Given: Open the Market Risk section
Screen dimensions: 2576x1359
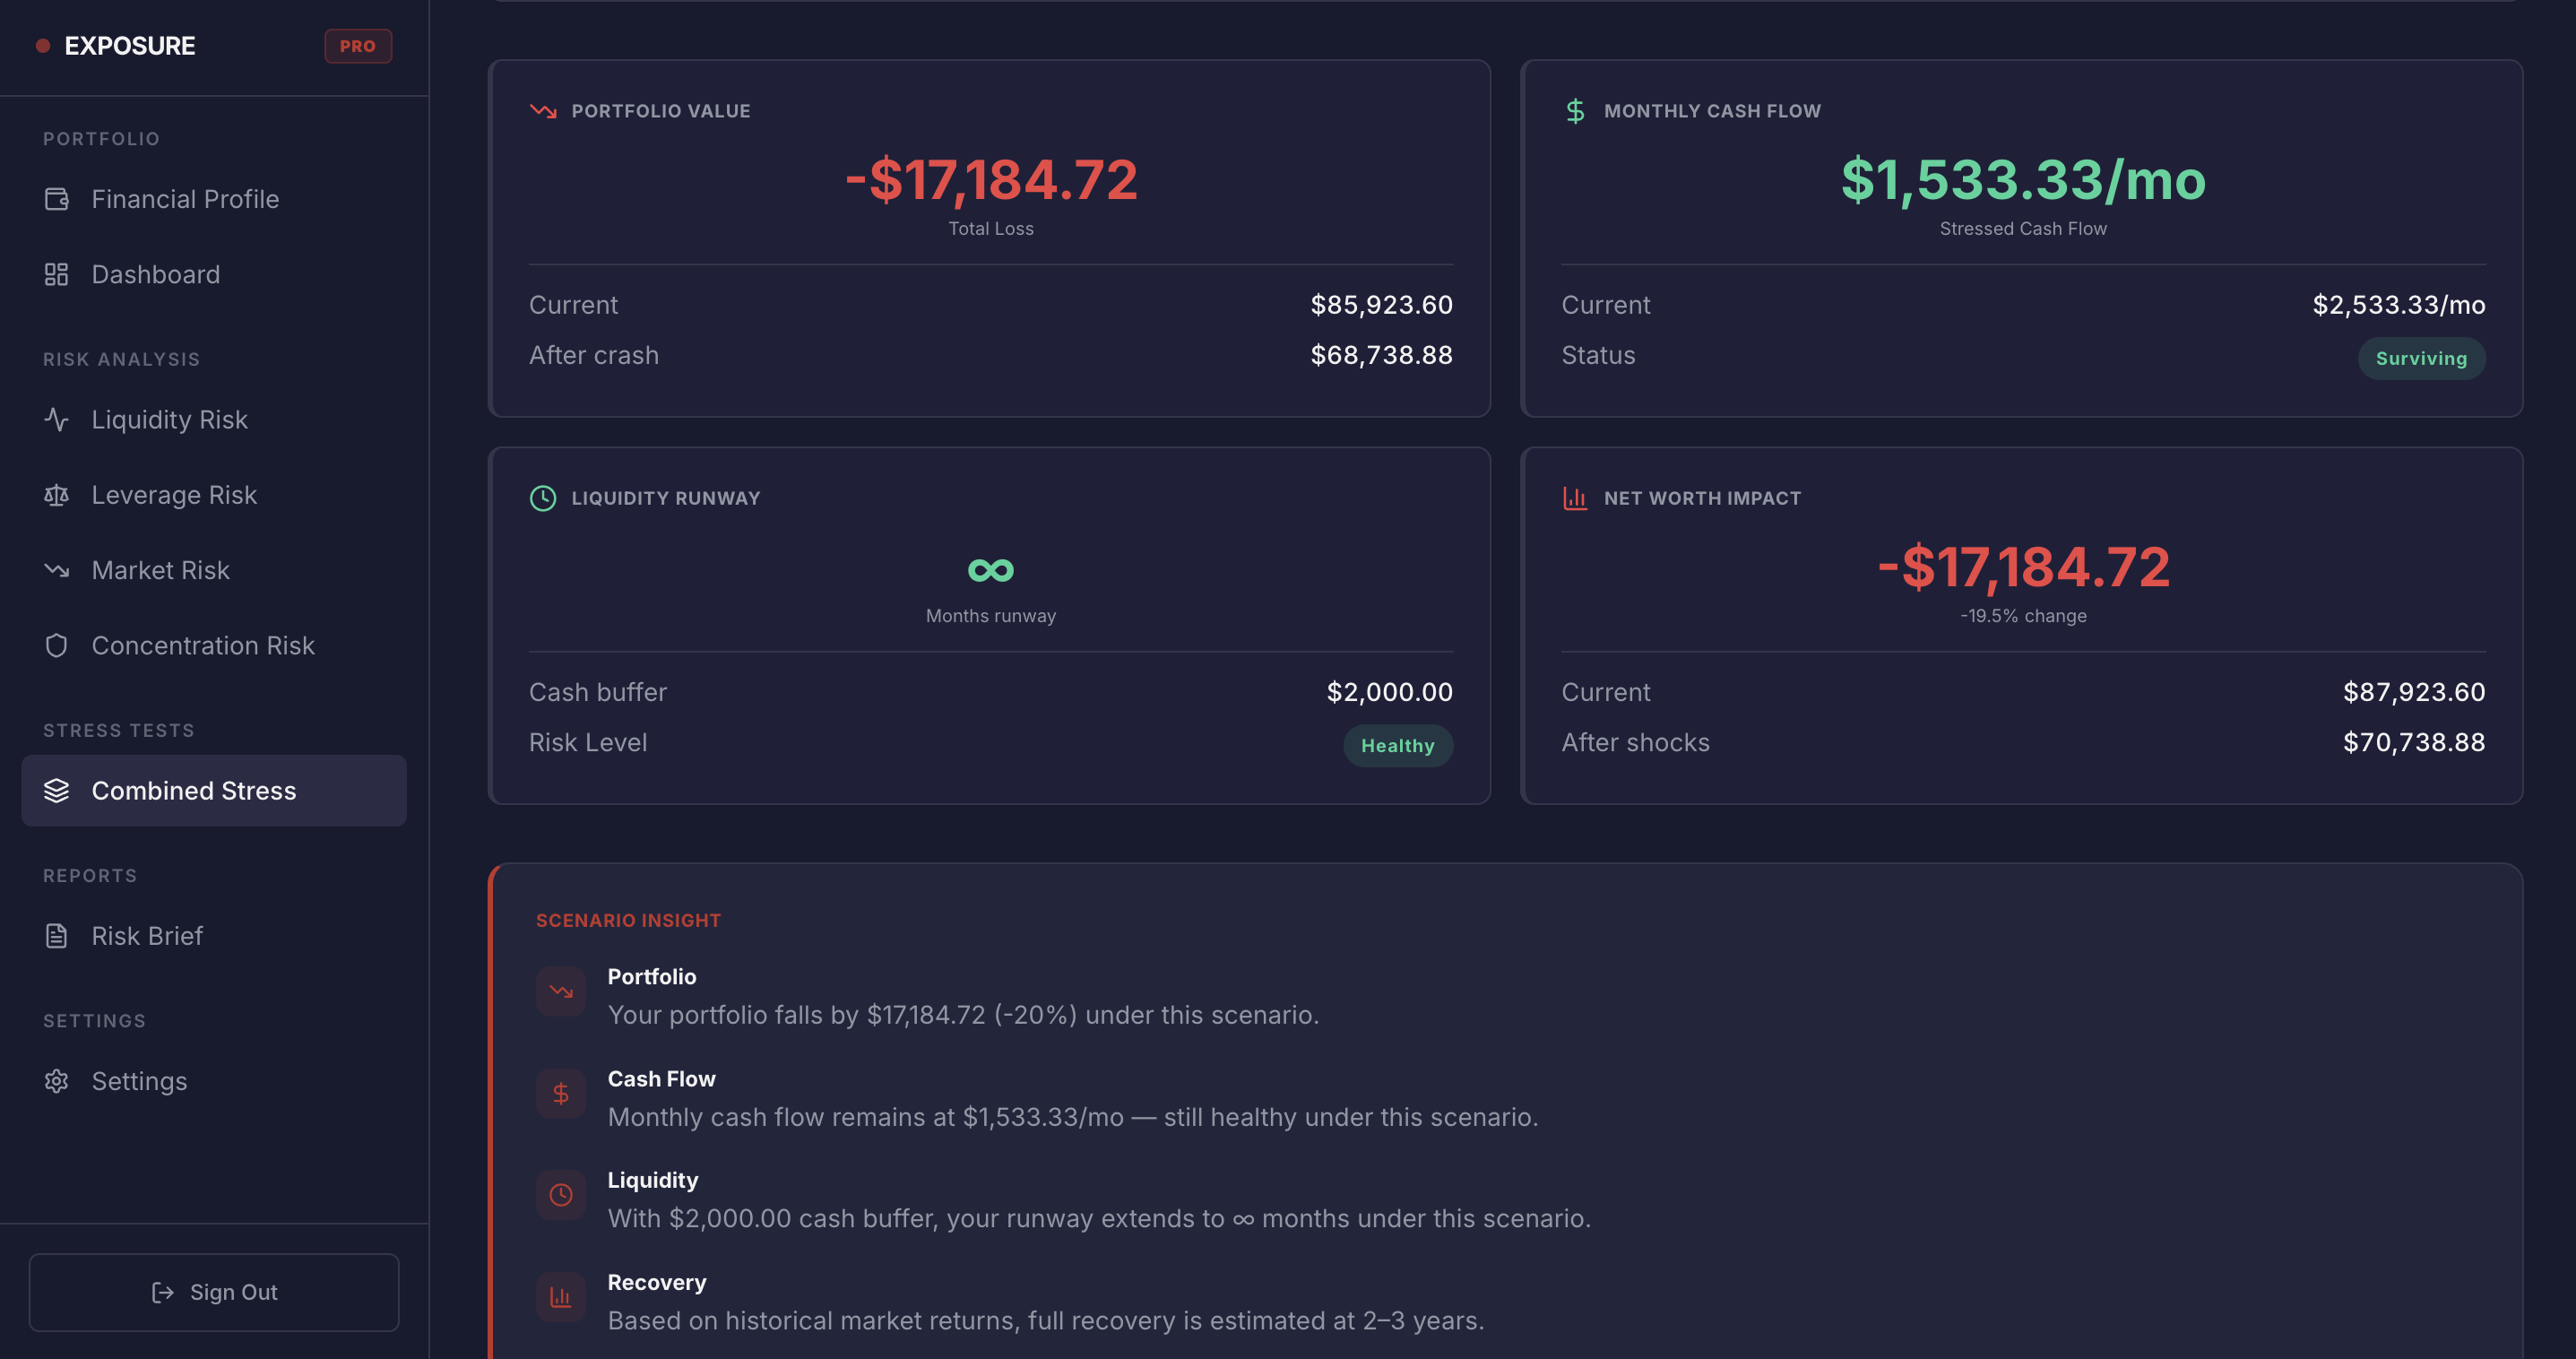Looking at the screenshot, I should (x=160, y=570).
